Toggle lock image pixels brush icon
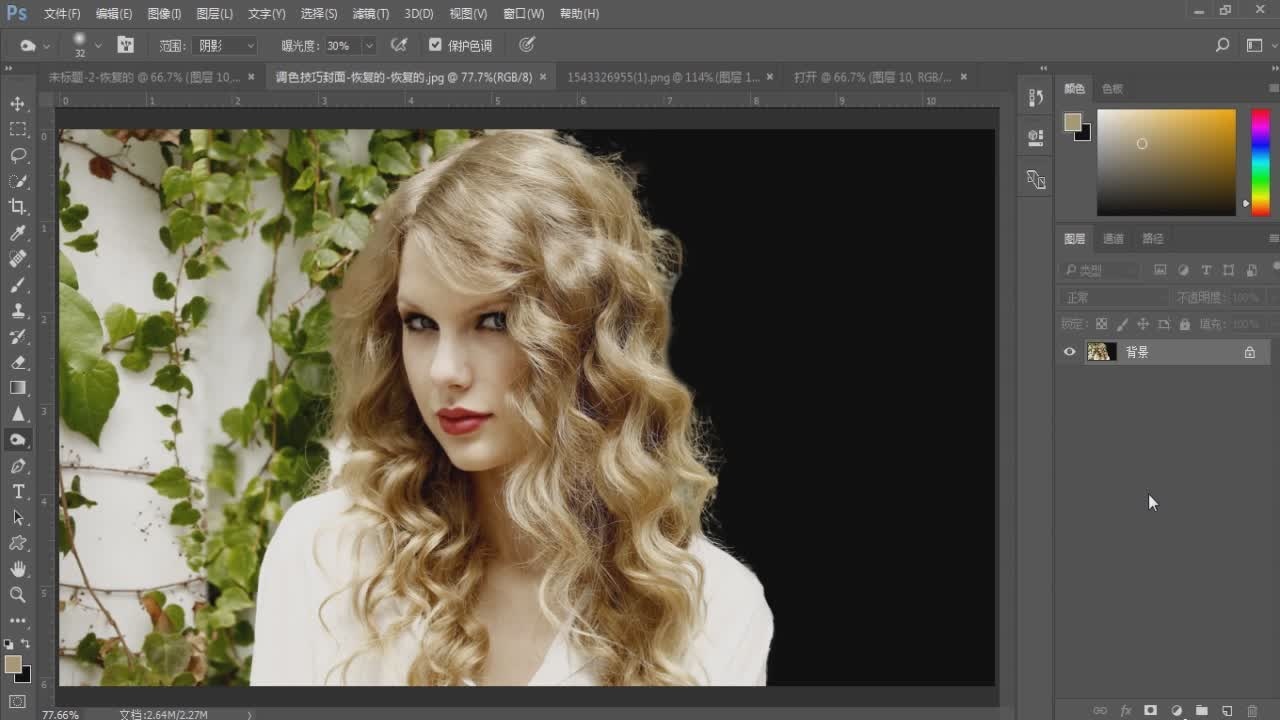 coord(1122,324)
